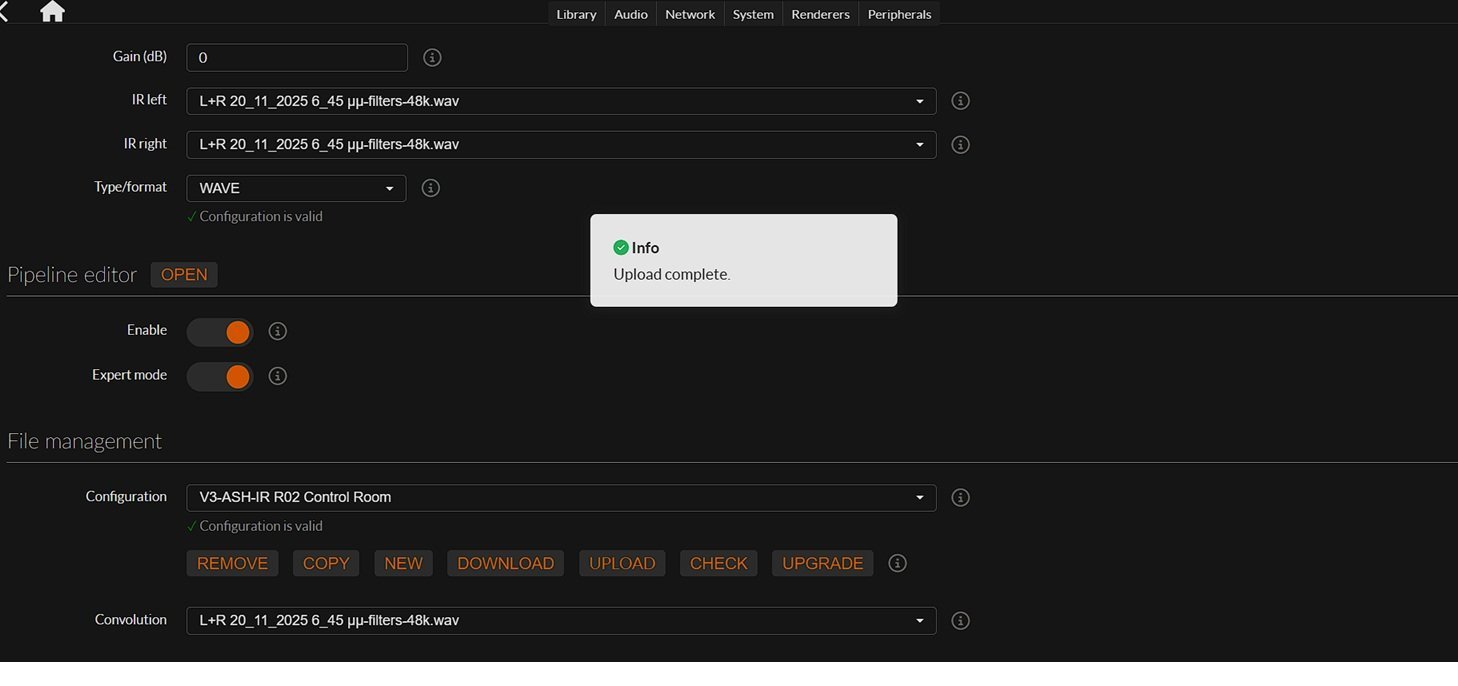Click the DOWNLOAD configuration button
Viewport: 1458px width, 686px height.
click(505, 564)
